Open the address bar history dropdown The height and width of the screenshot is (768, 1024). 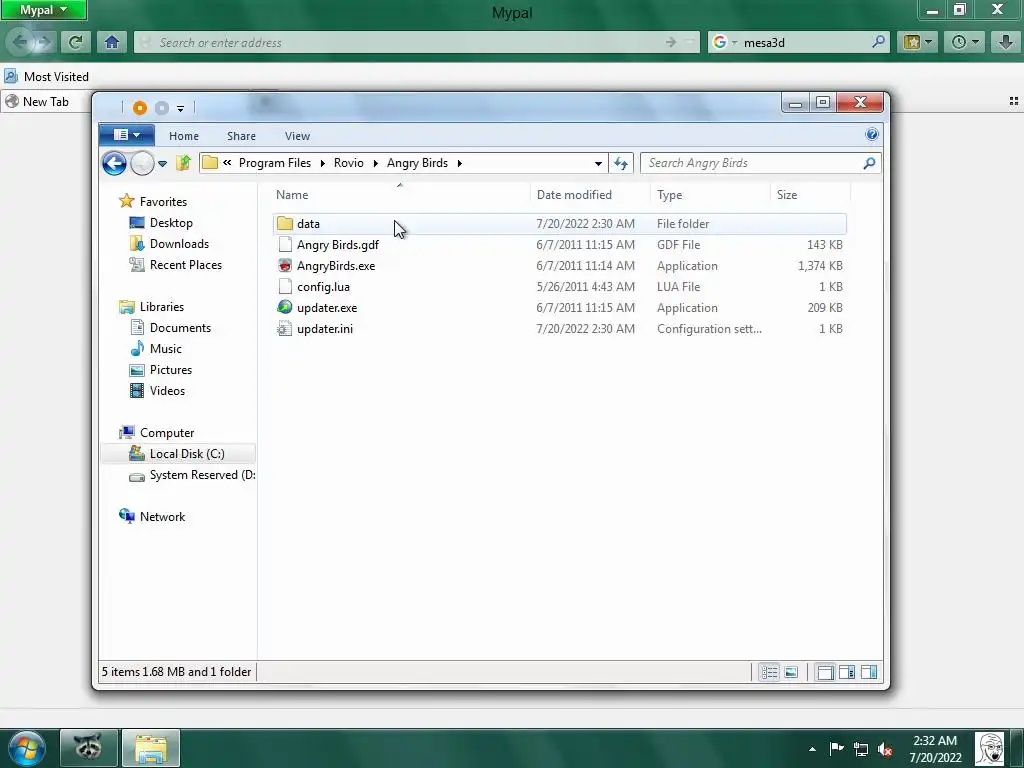coord(598,163)
